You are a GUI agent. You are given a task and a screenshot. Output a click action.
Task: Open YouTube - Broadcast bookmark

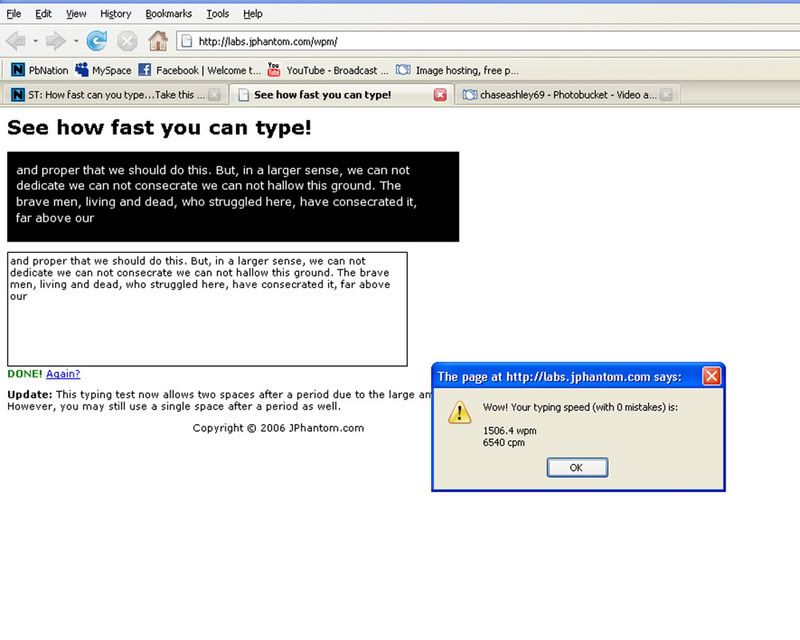(x=328, y=70)
